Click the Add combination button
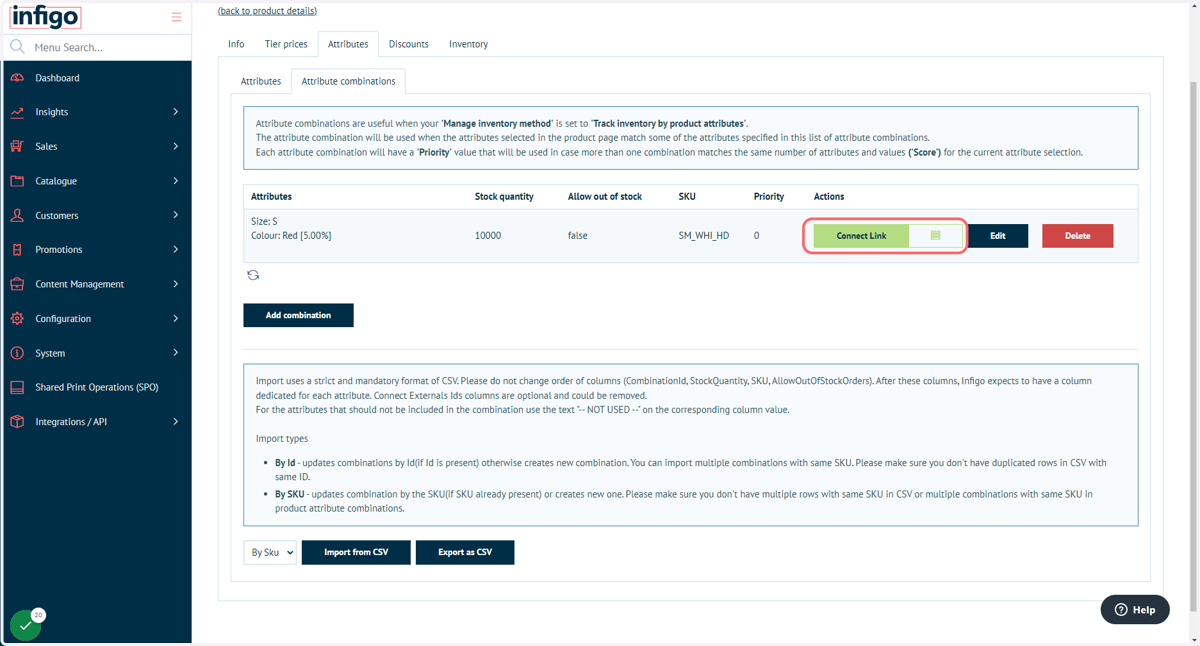Screen dimensions: 1200x646 pyautogui.click(x=298, y=315)
